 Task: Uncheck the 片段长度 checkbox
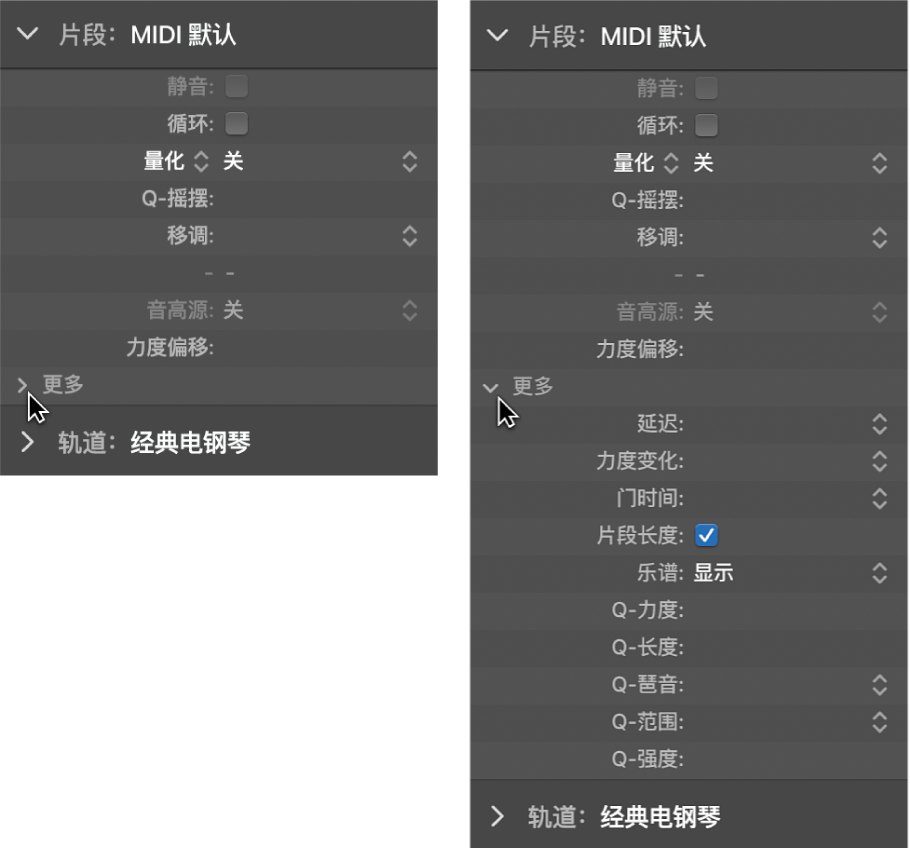pos(706,536)
